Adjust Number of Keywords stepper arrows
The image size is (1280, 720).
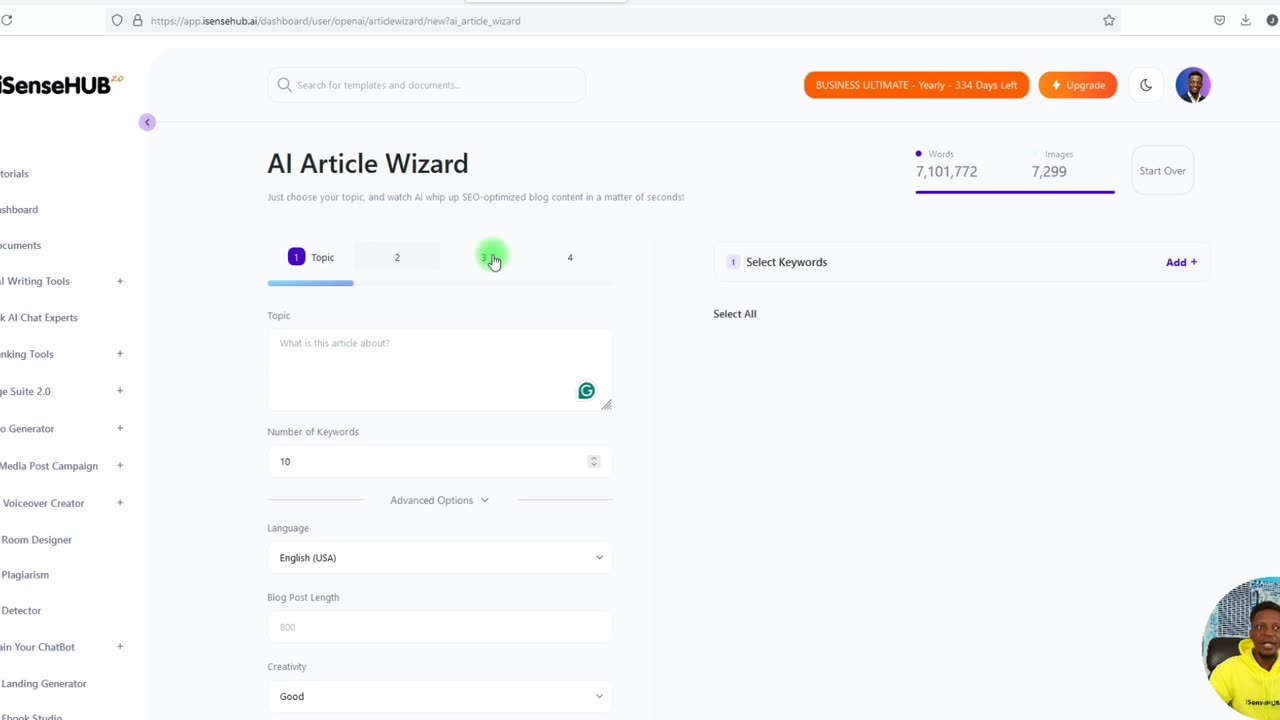click(x=594, y=461)
